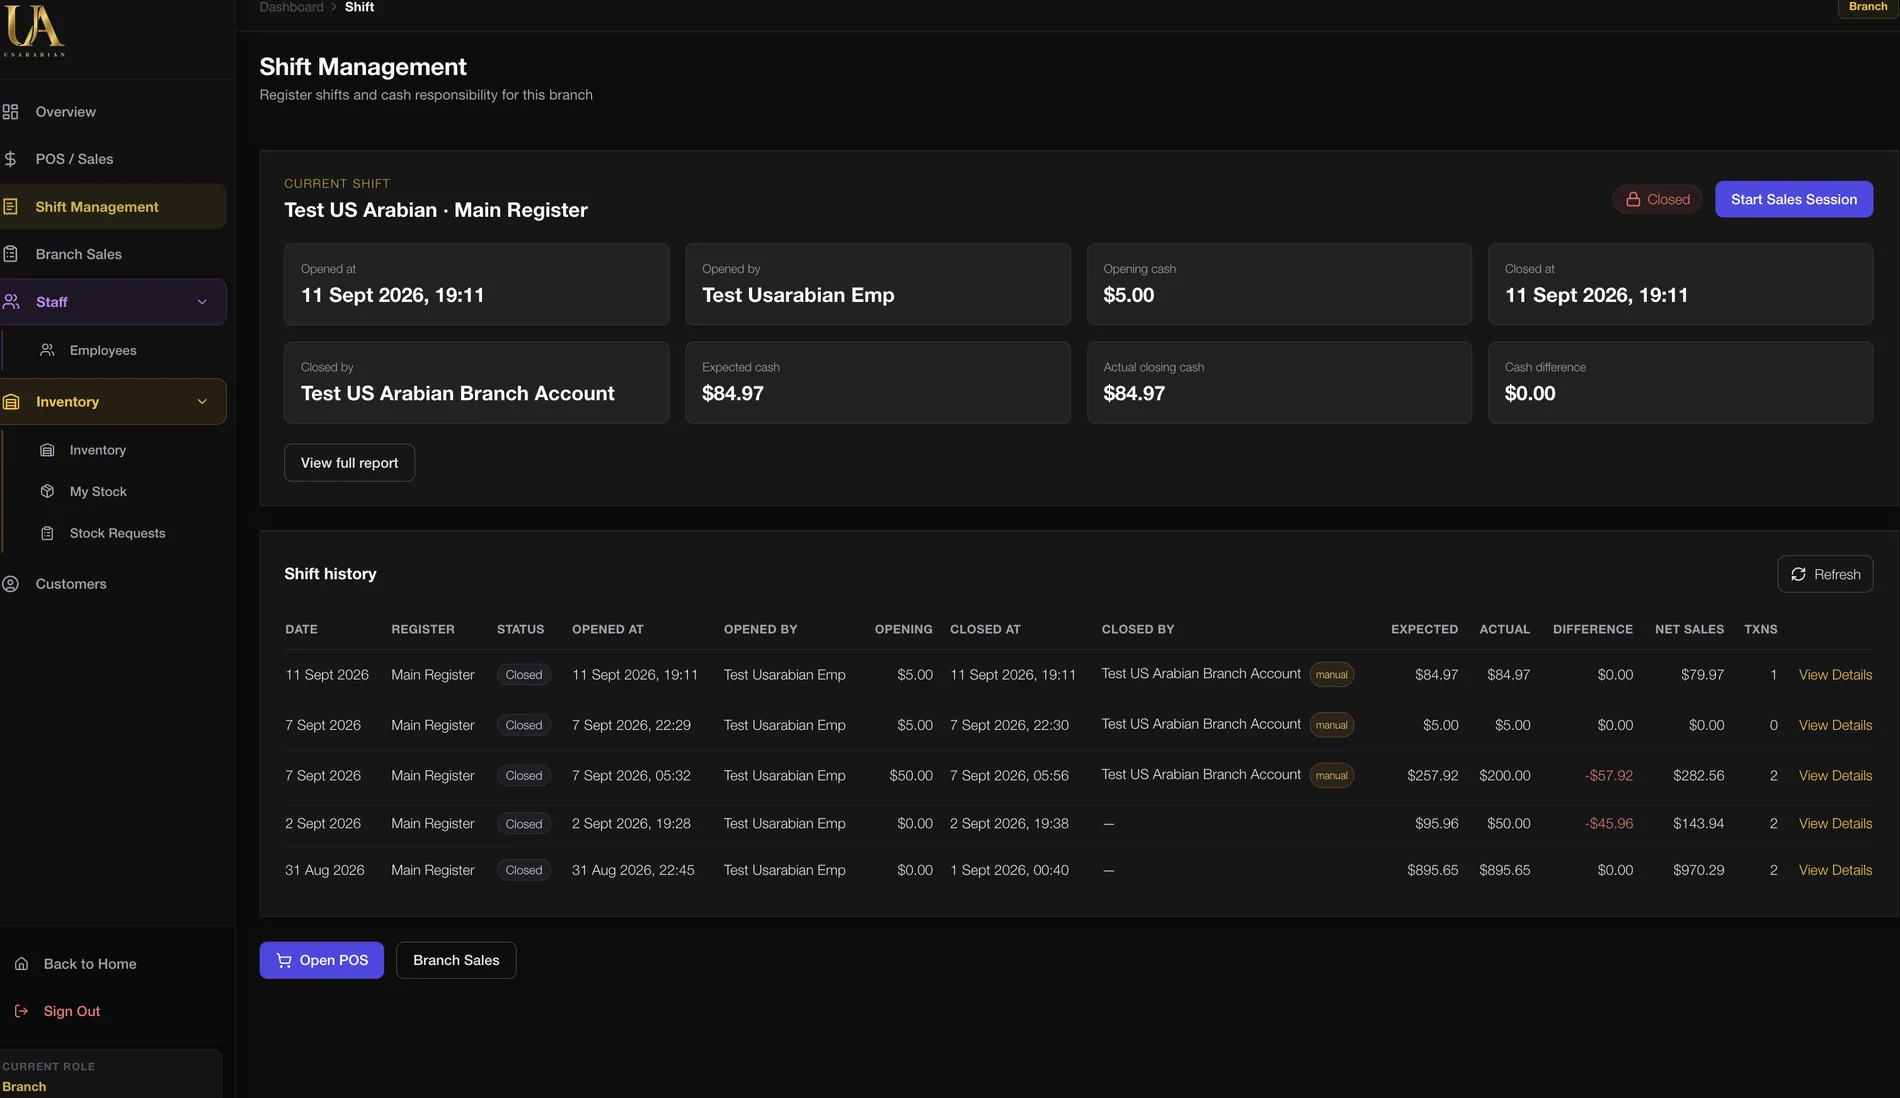Click the DIFFERENCE column header
Viewport: 1900px width, 1098px height.
pyautogui.click(x=1592, y=629)
